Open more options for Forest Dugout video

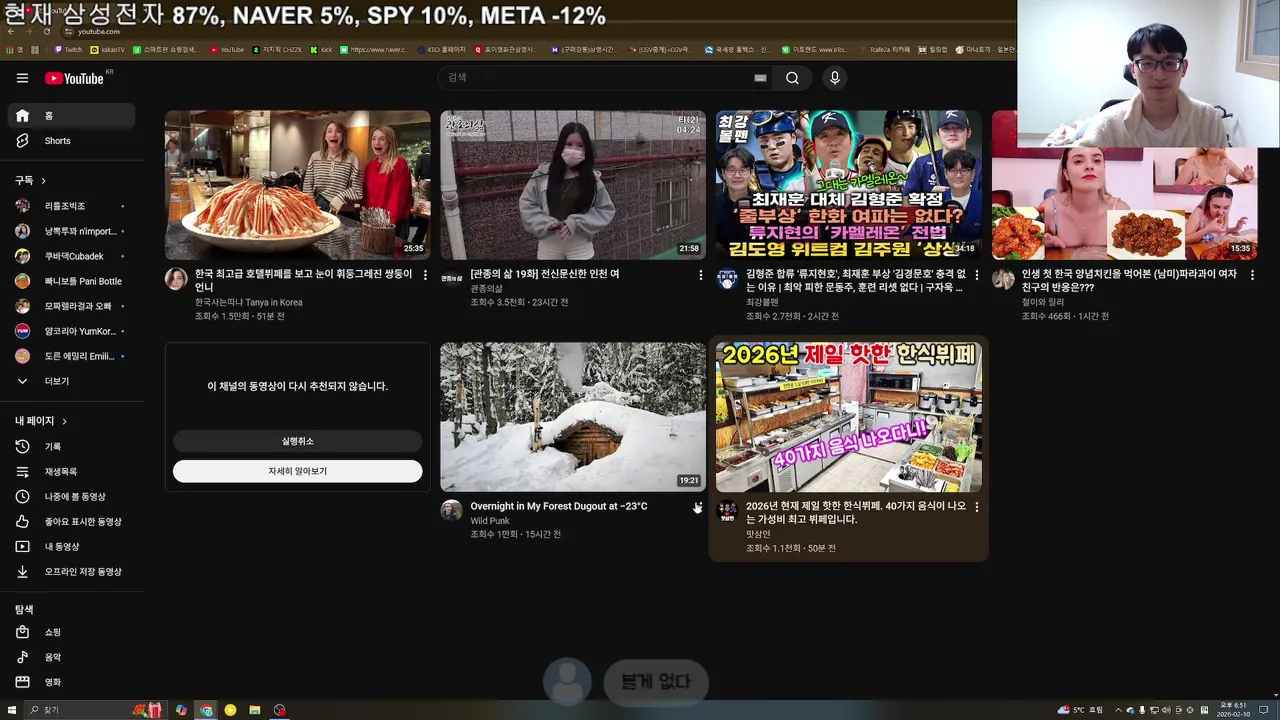click(x=697, y=507)
